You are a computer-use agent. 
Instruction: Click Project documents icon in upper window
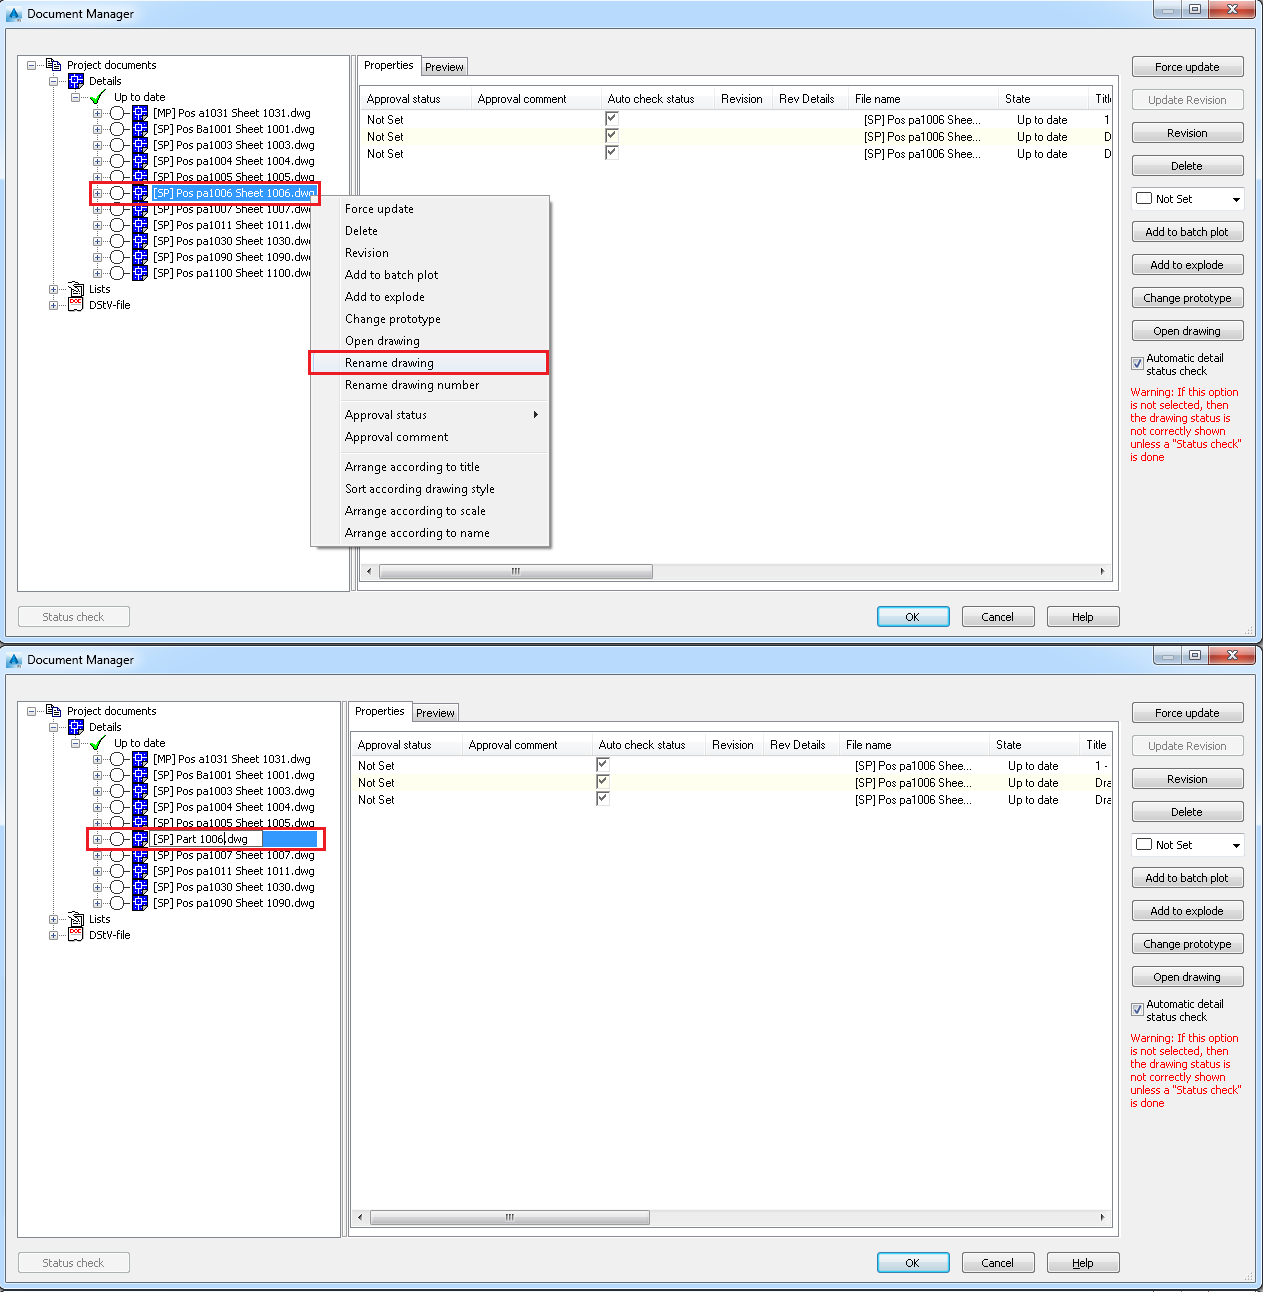click(x=54, y=65)
